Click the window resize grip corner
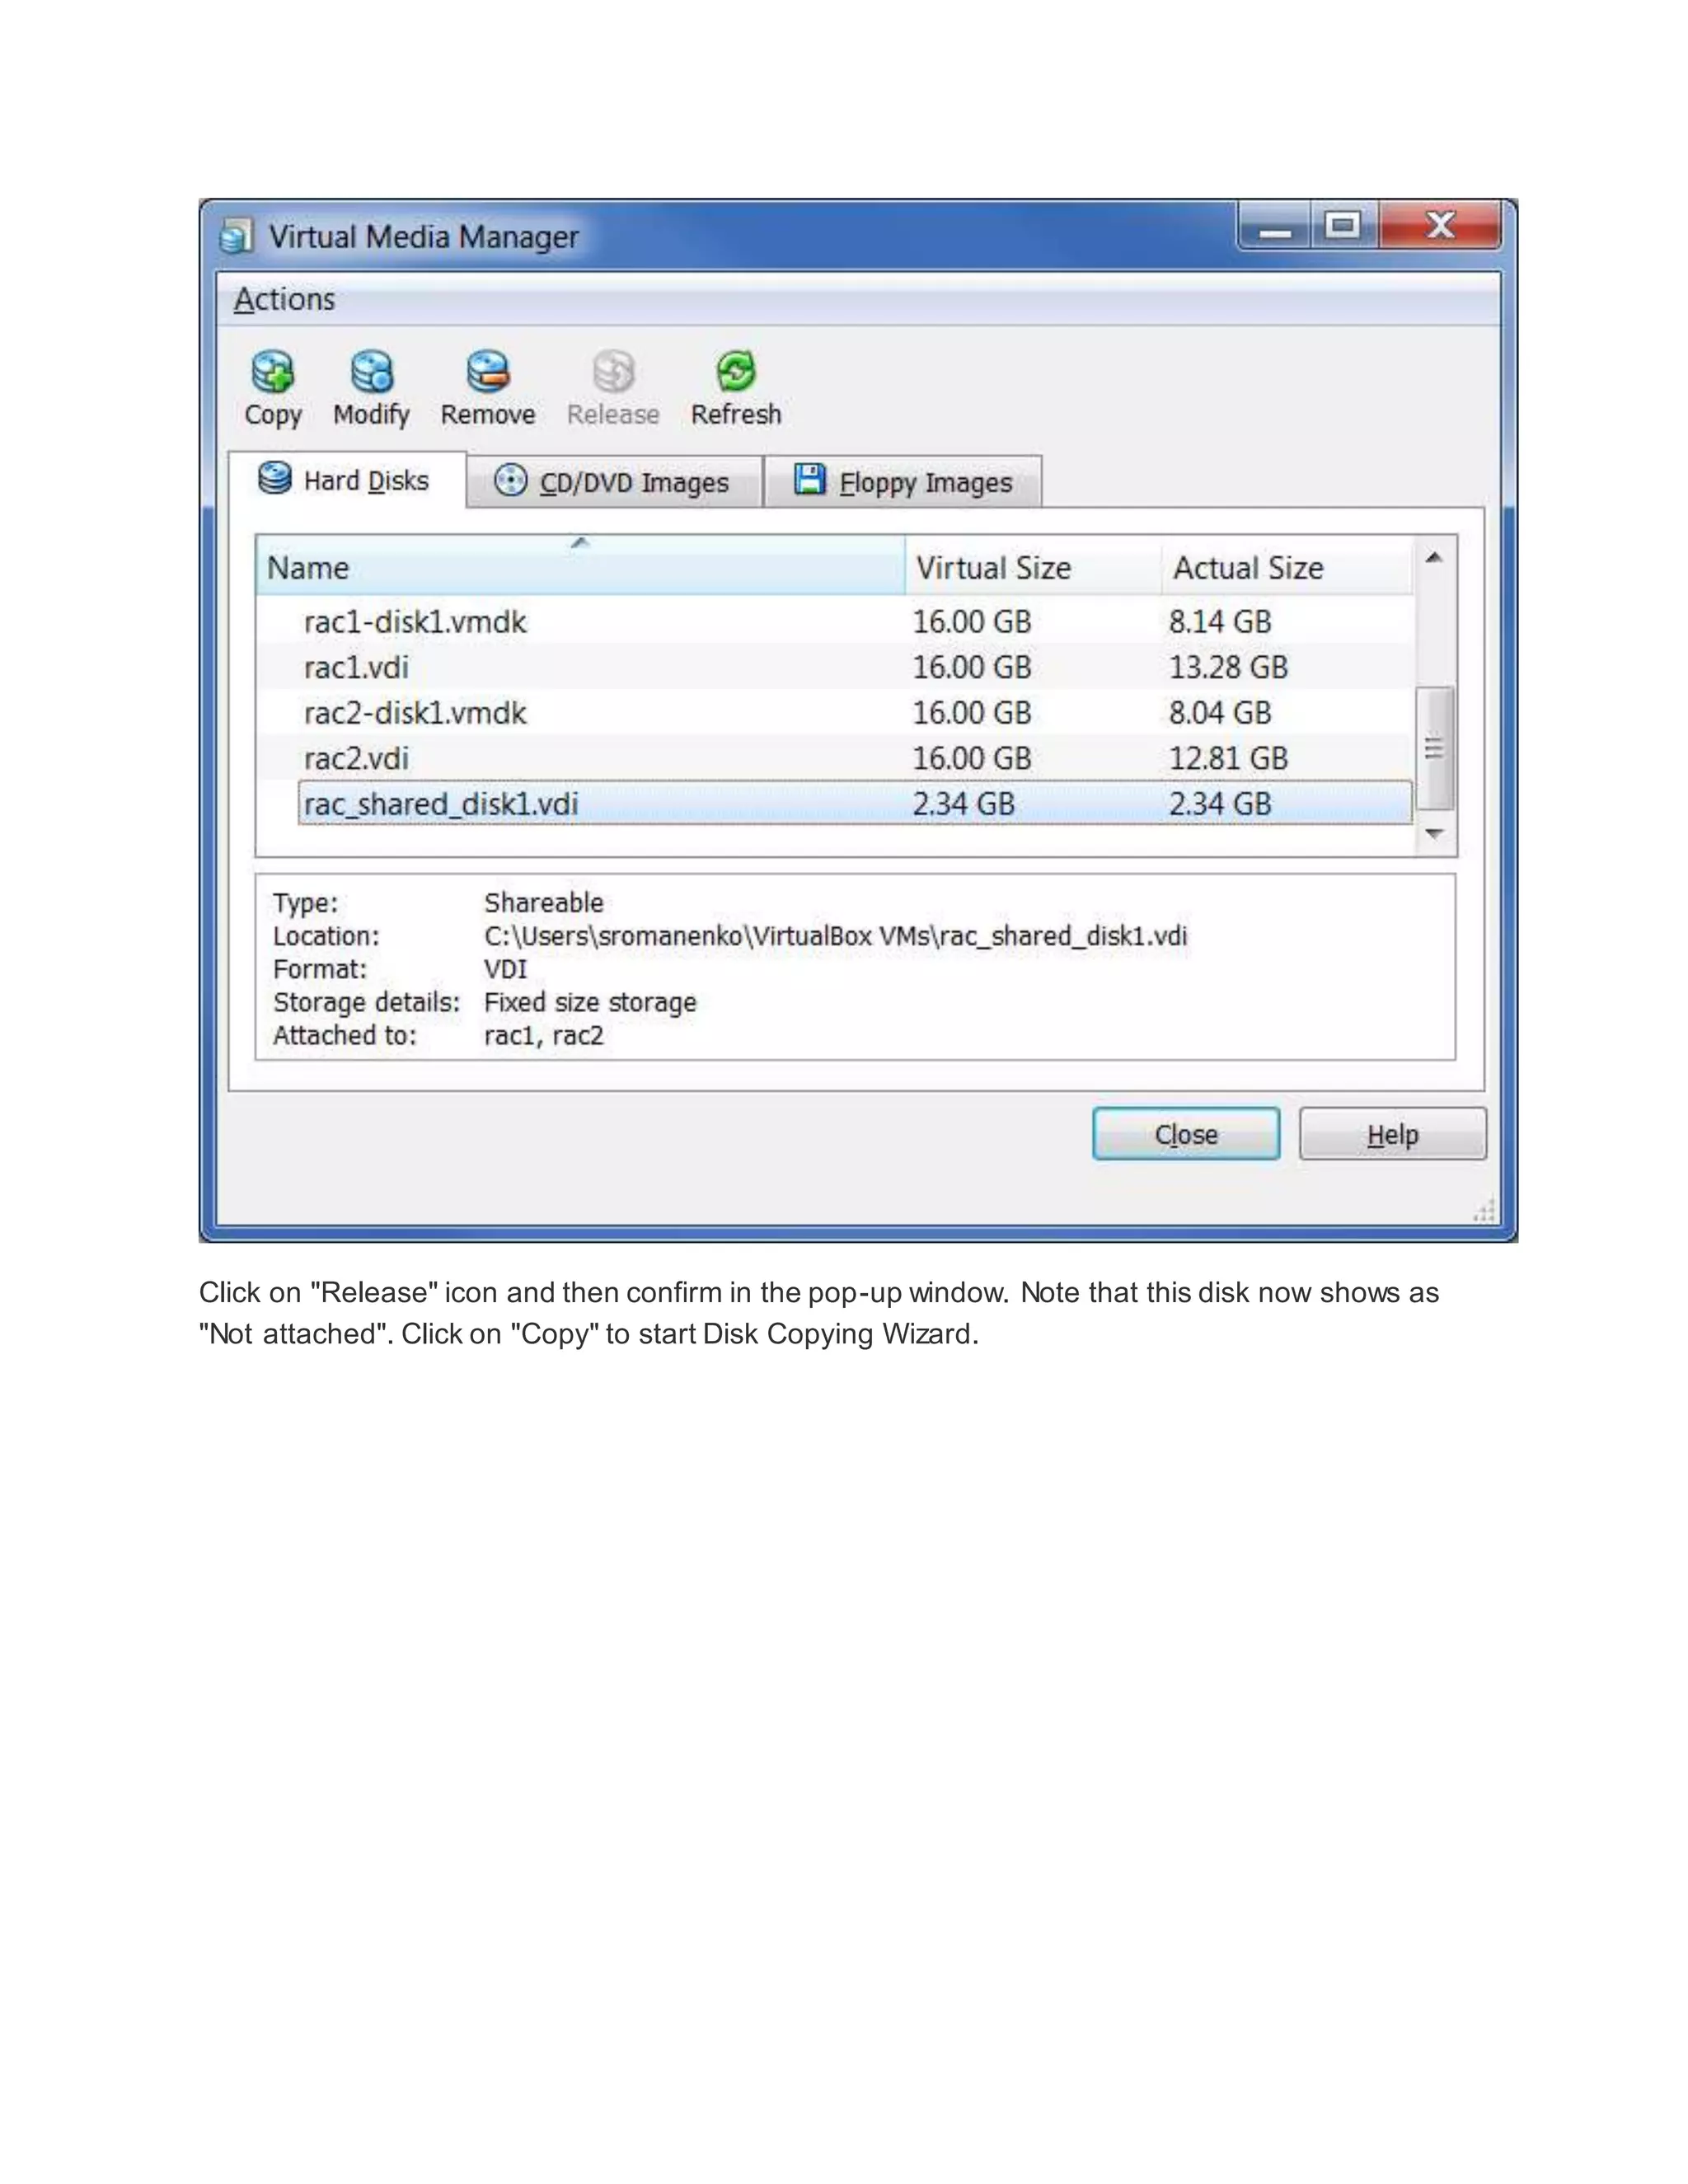This screenshot has height=2184, width=1688. click(x=1484, y=1211)
